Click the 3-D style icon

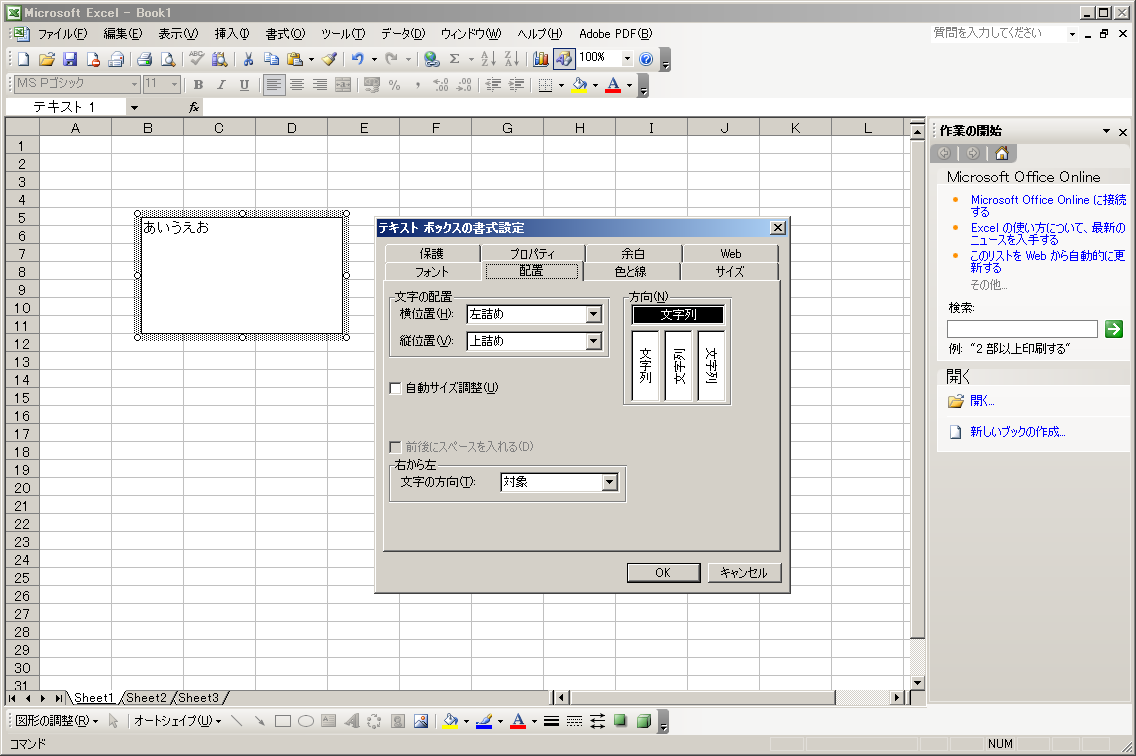[x=644, y=721]
